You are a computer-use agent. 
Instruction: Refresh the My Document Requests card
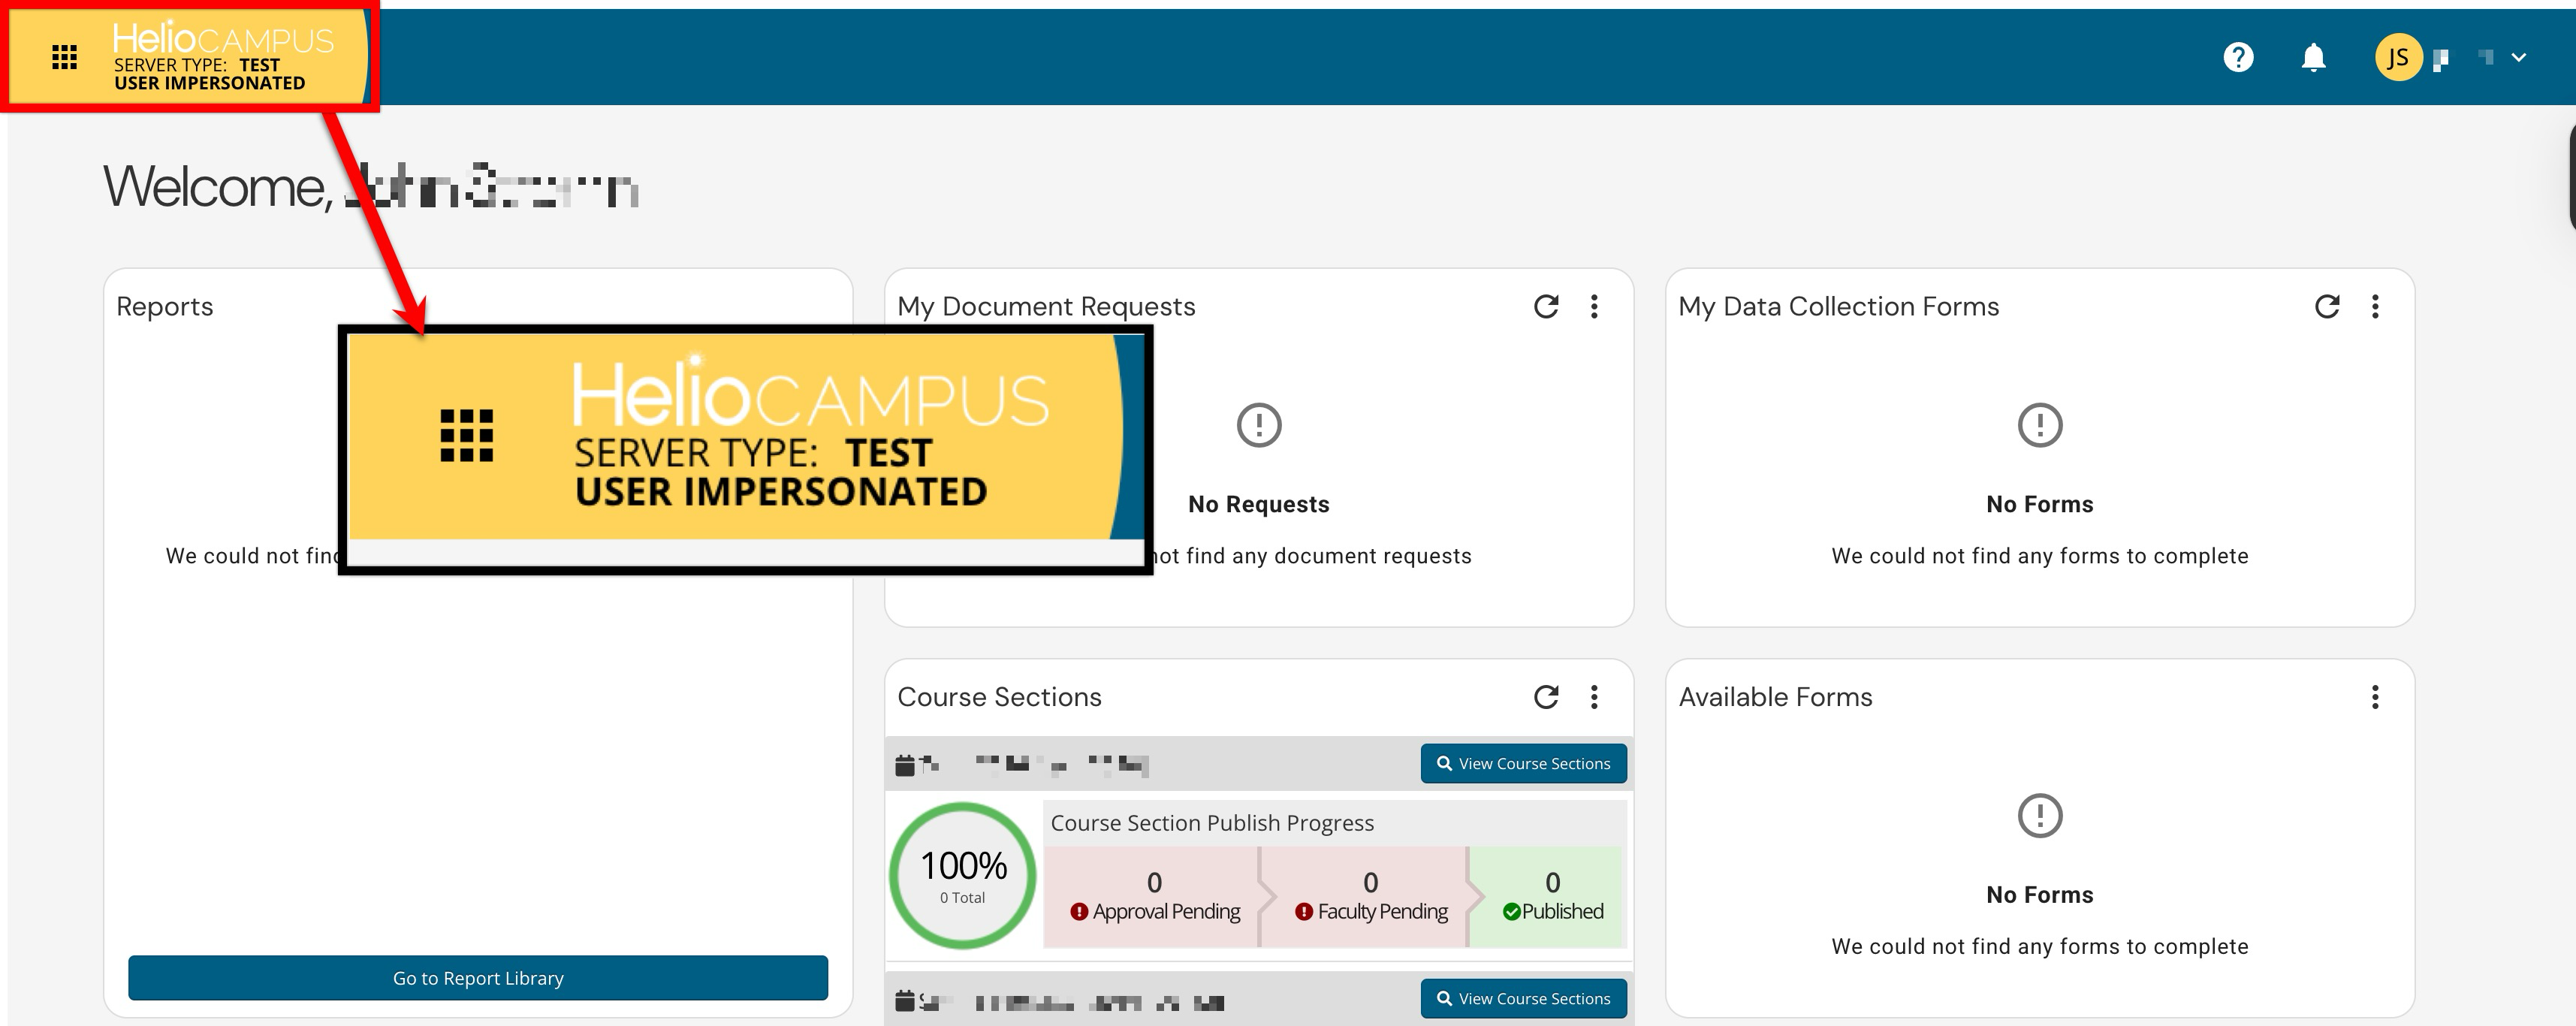click(1546, 306)
